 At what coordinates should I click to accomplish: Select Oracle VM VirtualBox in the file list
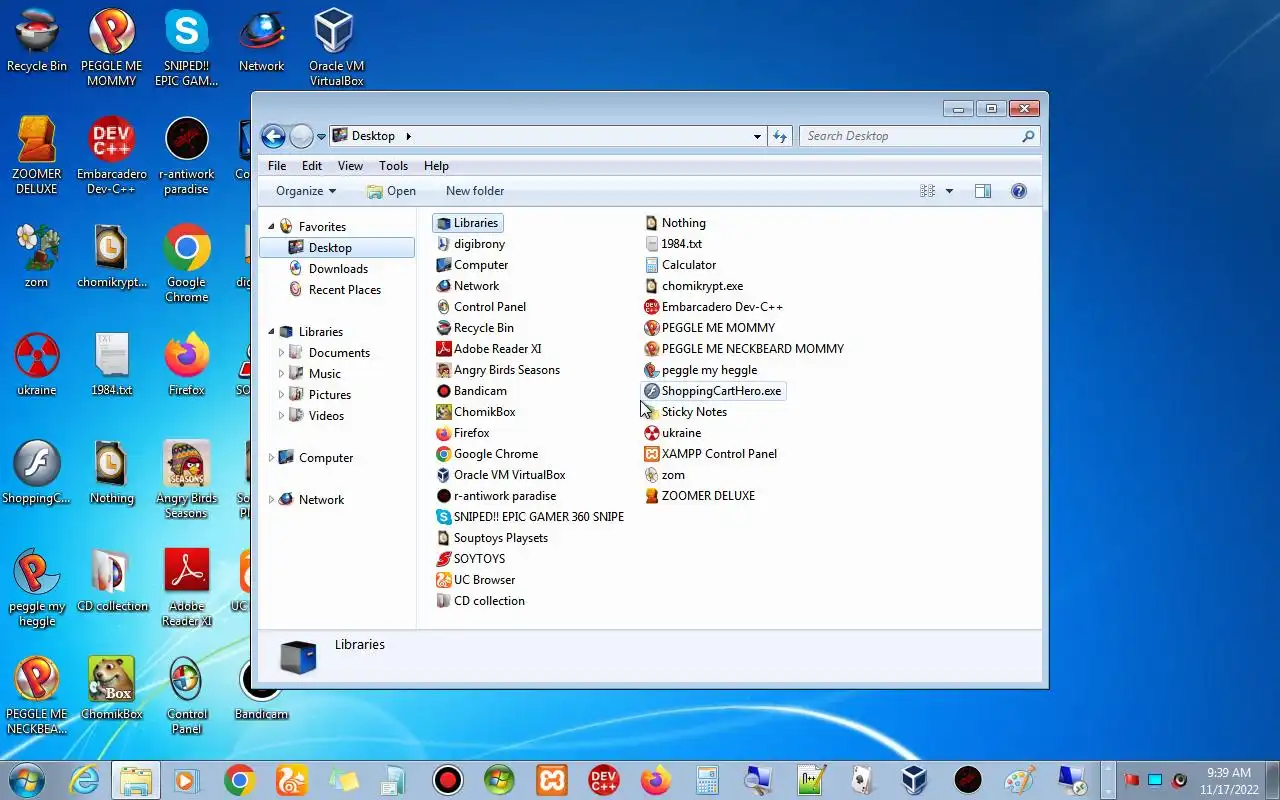501,475
